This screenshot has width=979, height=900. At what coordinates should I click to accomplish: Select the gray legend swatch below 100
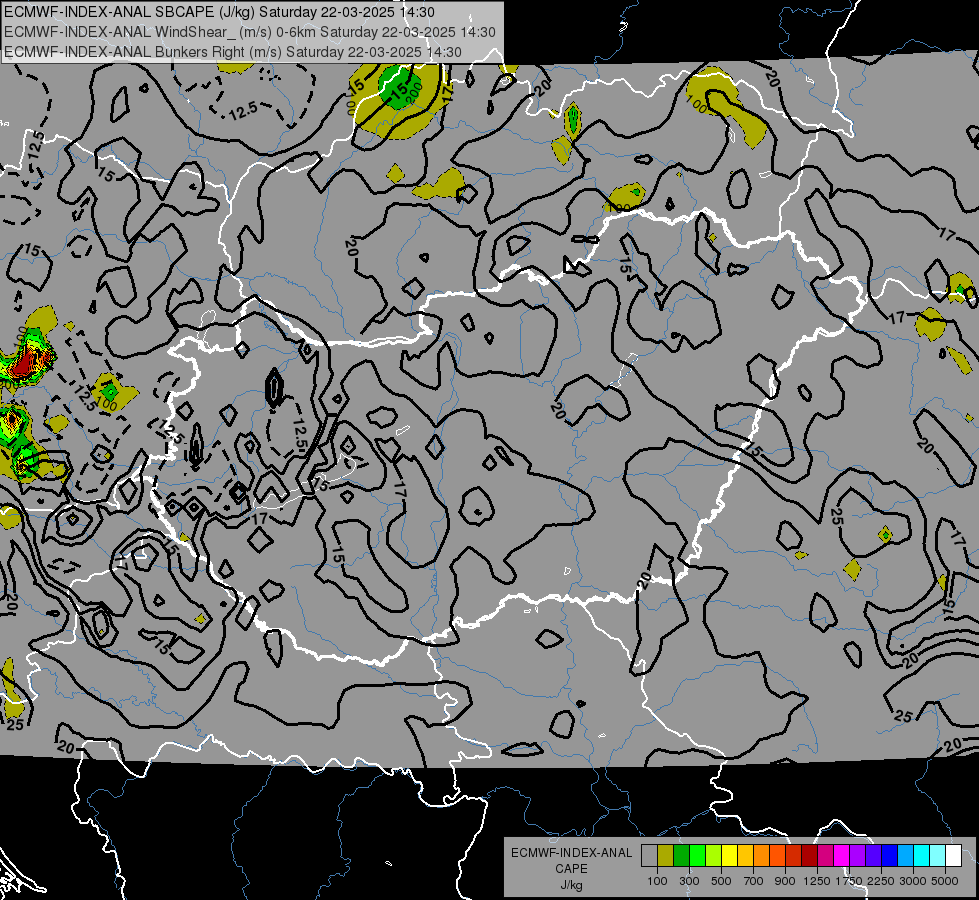[x=649, y=856]
